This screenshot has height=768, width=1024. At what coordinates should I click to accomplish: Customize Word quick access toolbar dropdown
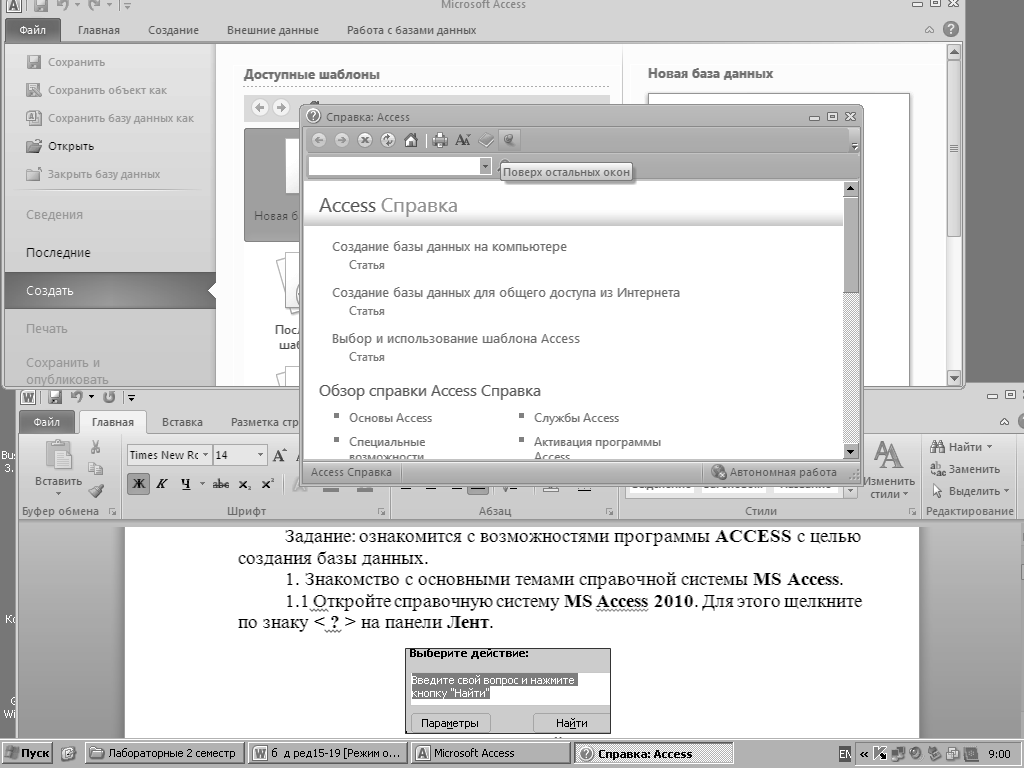point(131,397)
